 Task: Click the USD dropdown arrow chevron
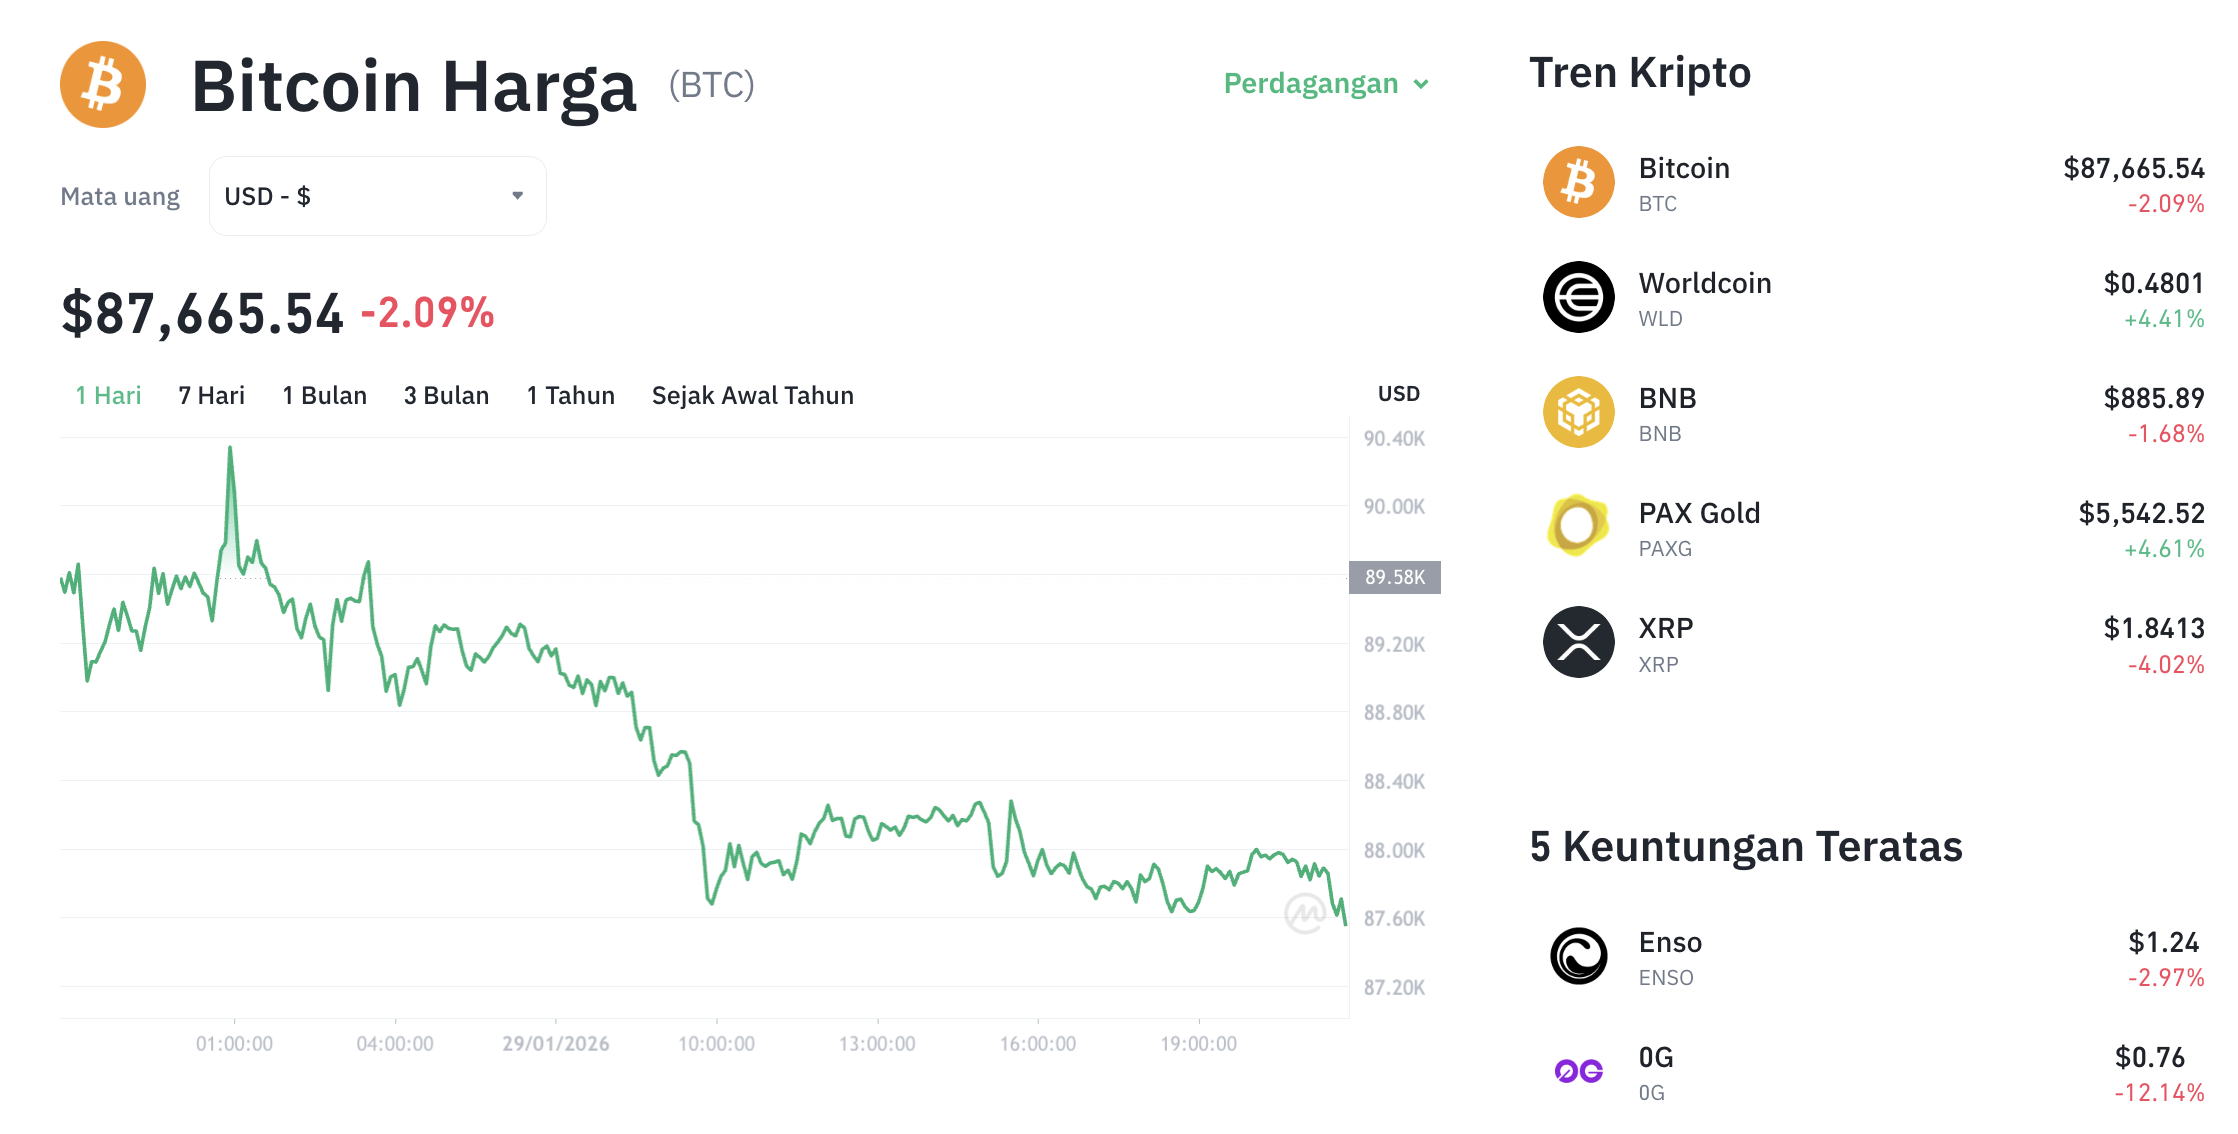tap(517, 195)
